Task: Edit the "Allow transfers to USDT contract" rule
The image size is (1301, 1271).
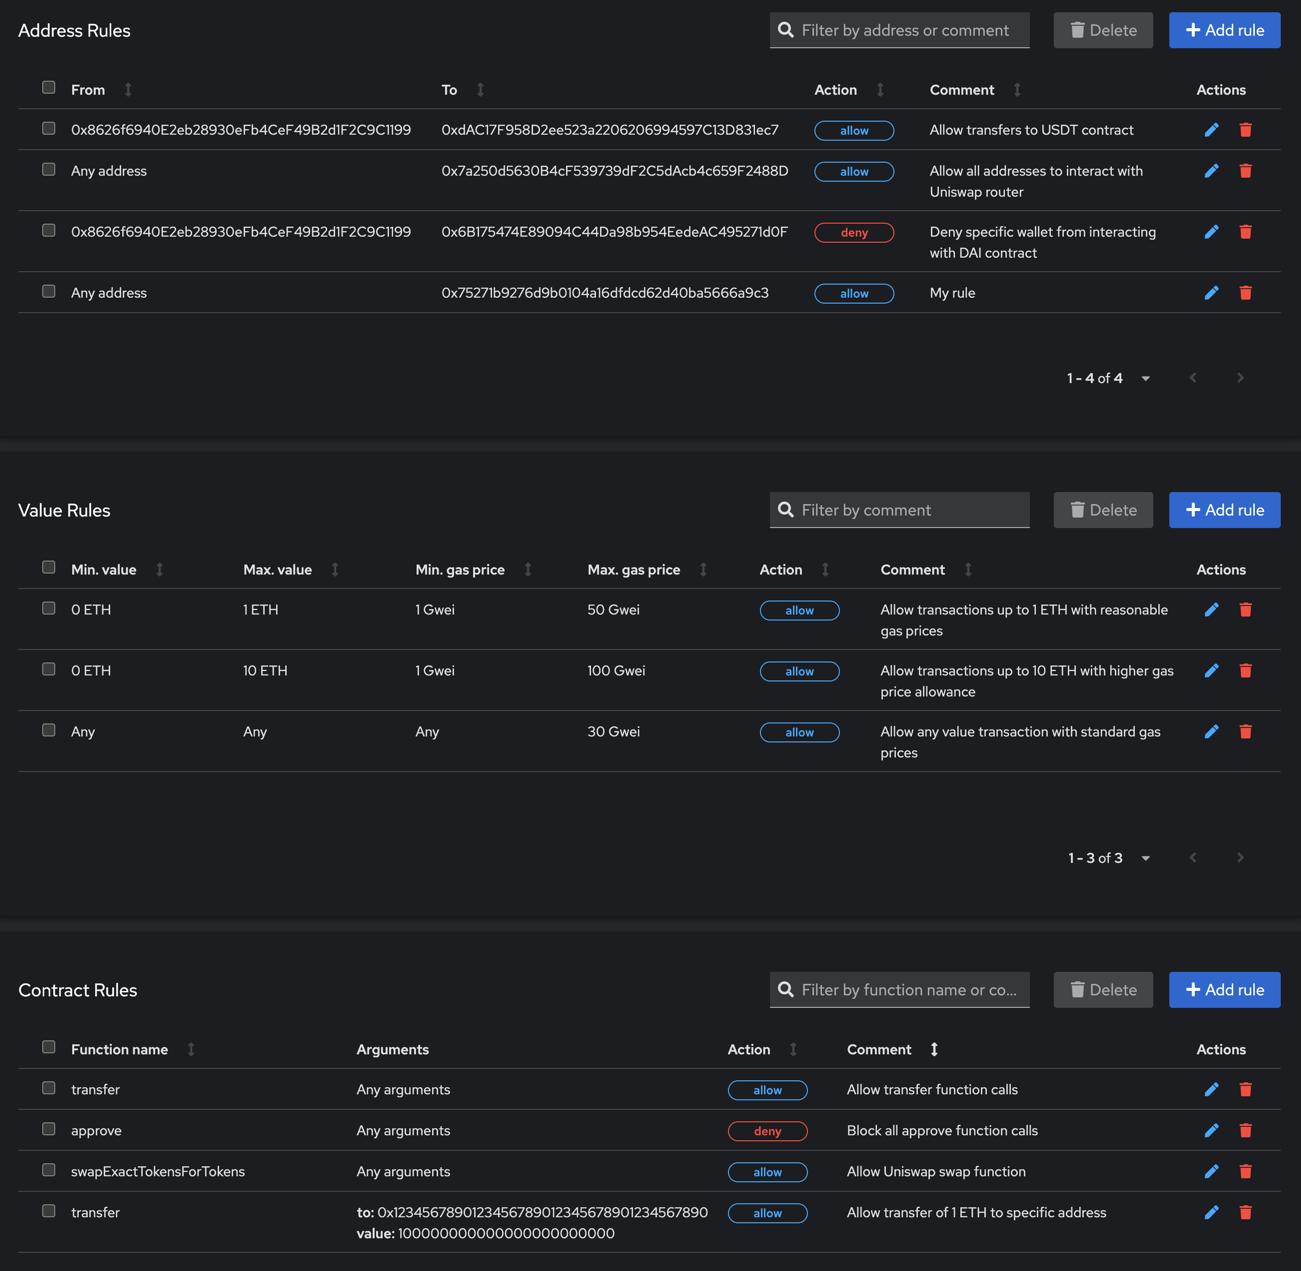Action: point(1211,130)
